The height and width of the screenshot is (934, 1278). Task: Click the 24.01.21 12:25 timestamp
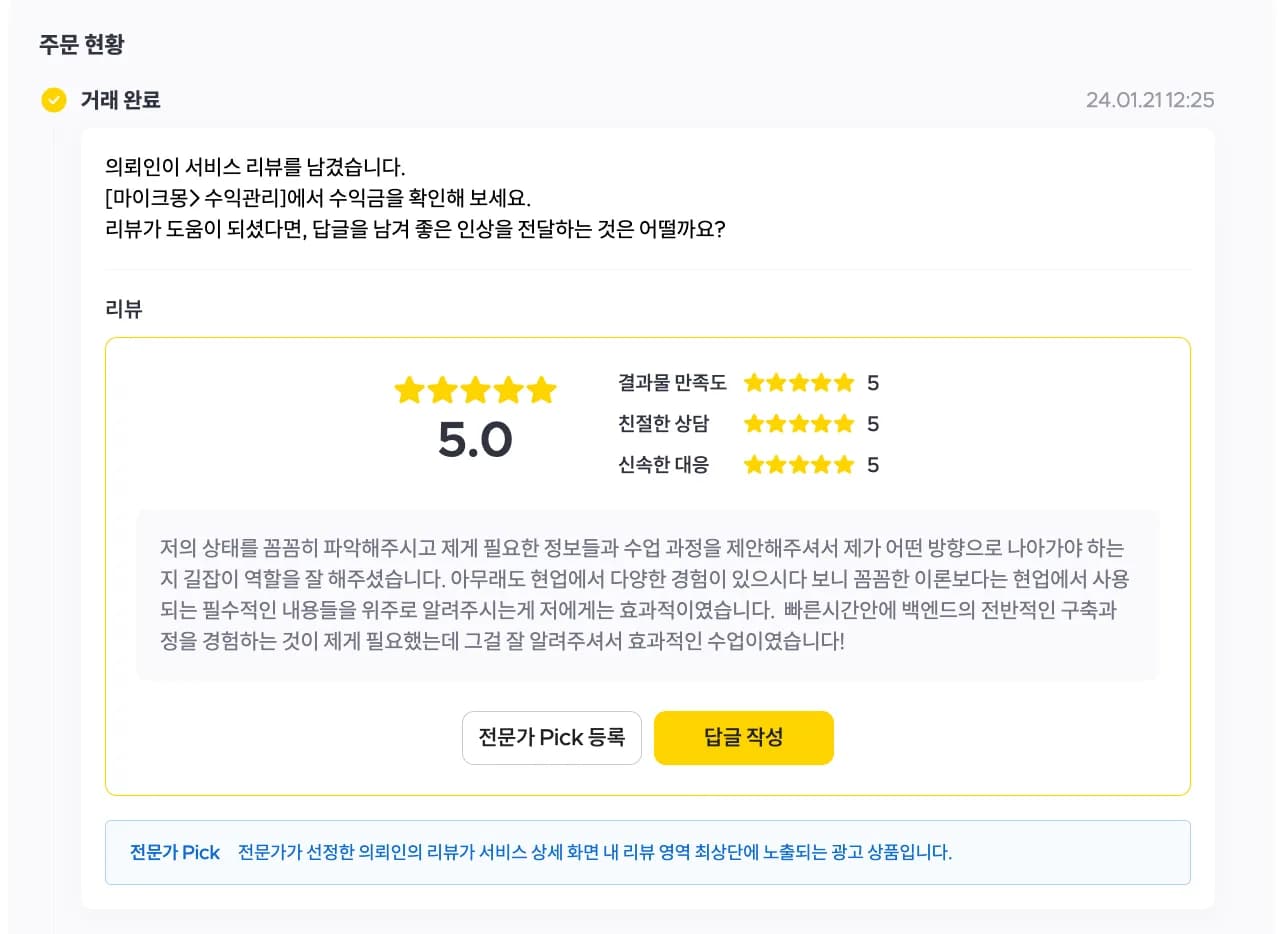coord(1150,100)
